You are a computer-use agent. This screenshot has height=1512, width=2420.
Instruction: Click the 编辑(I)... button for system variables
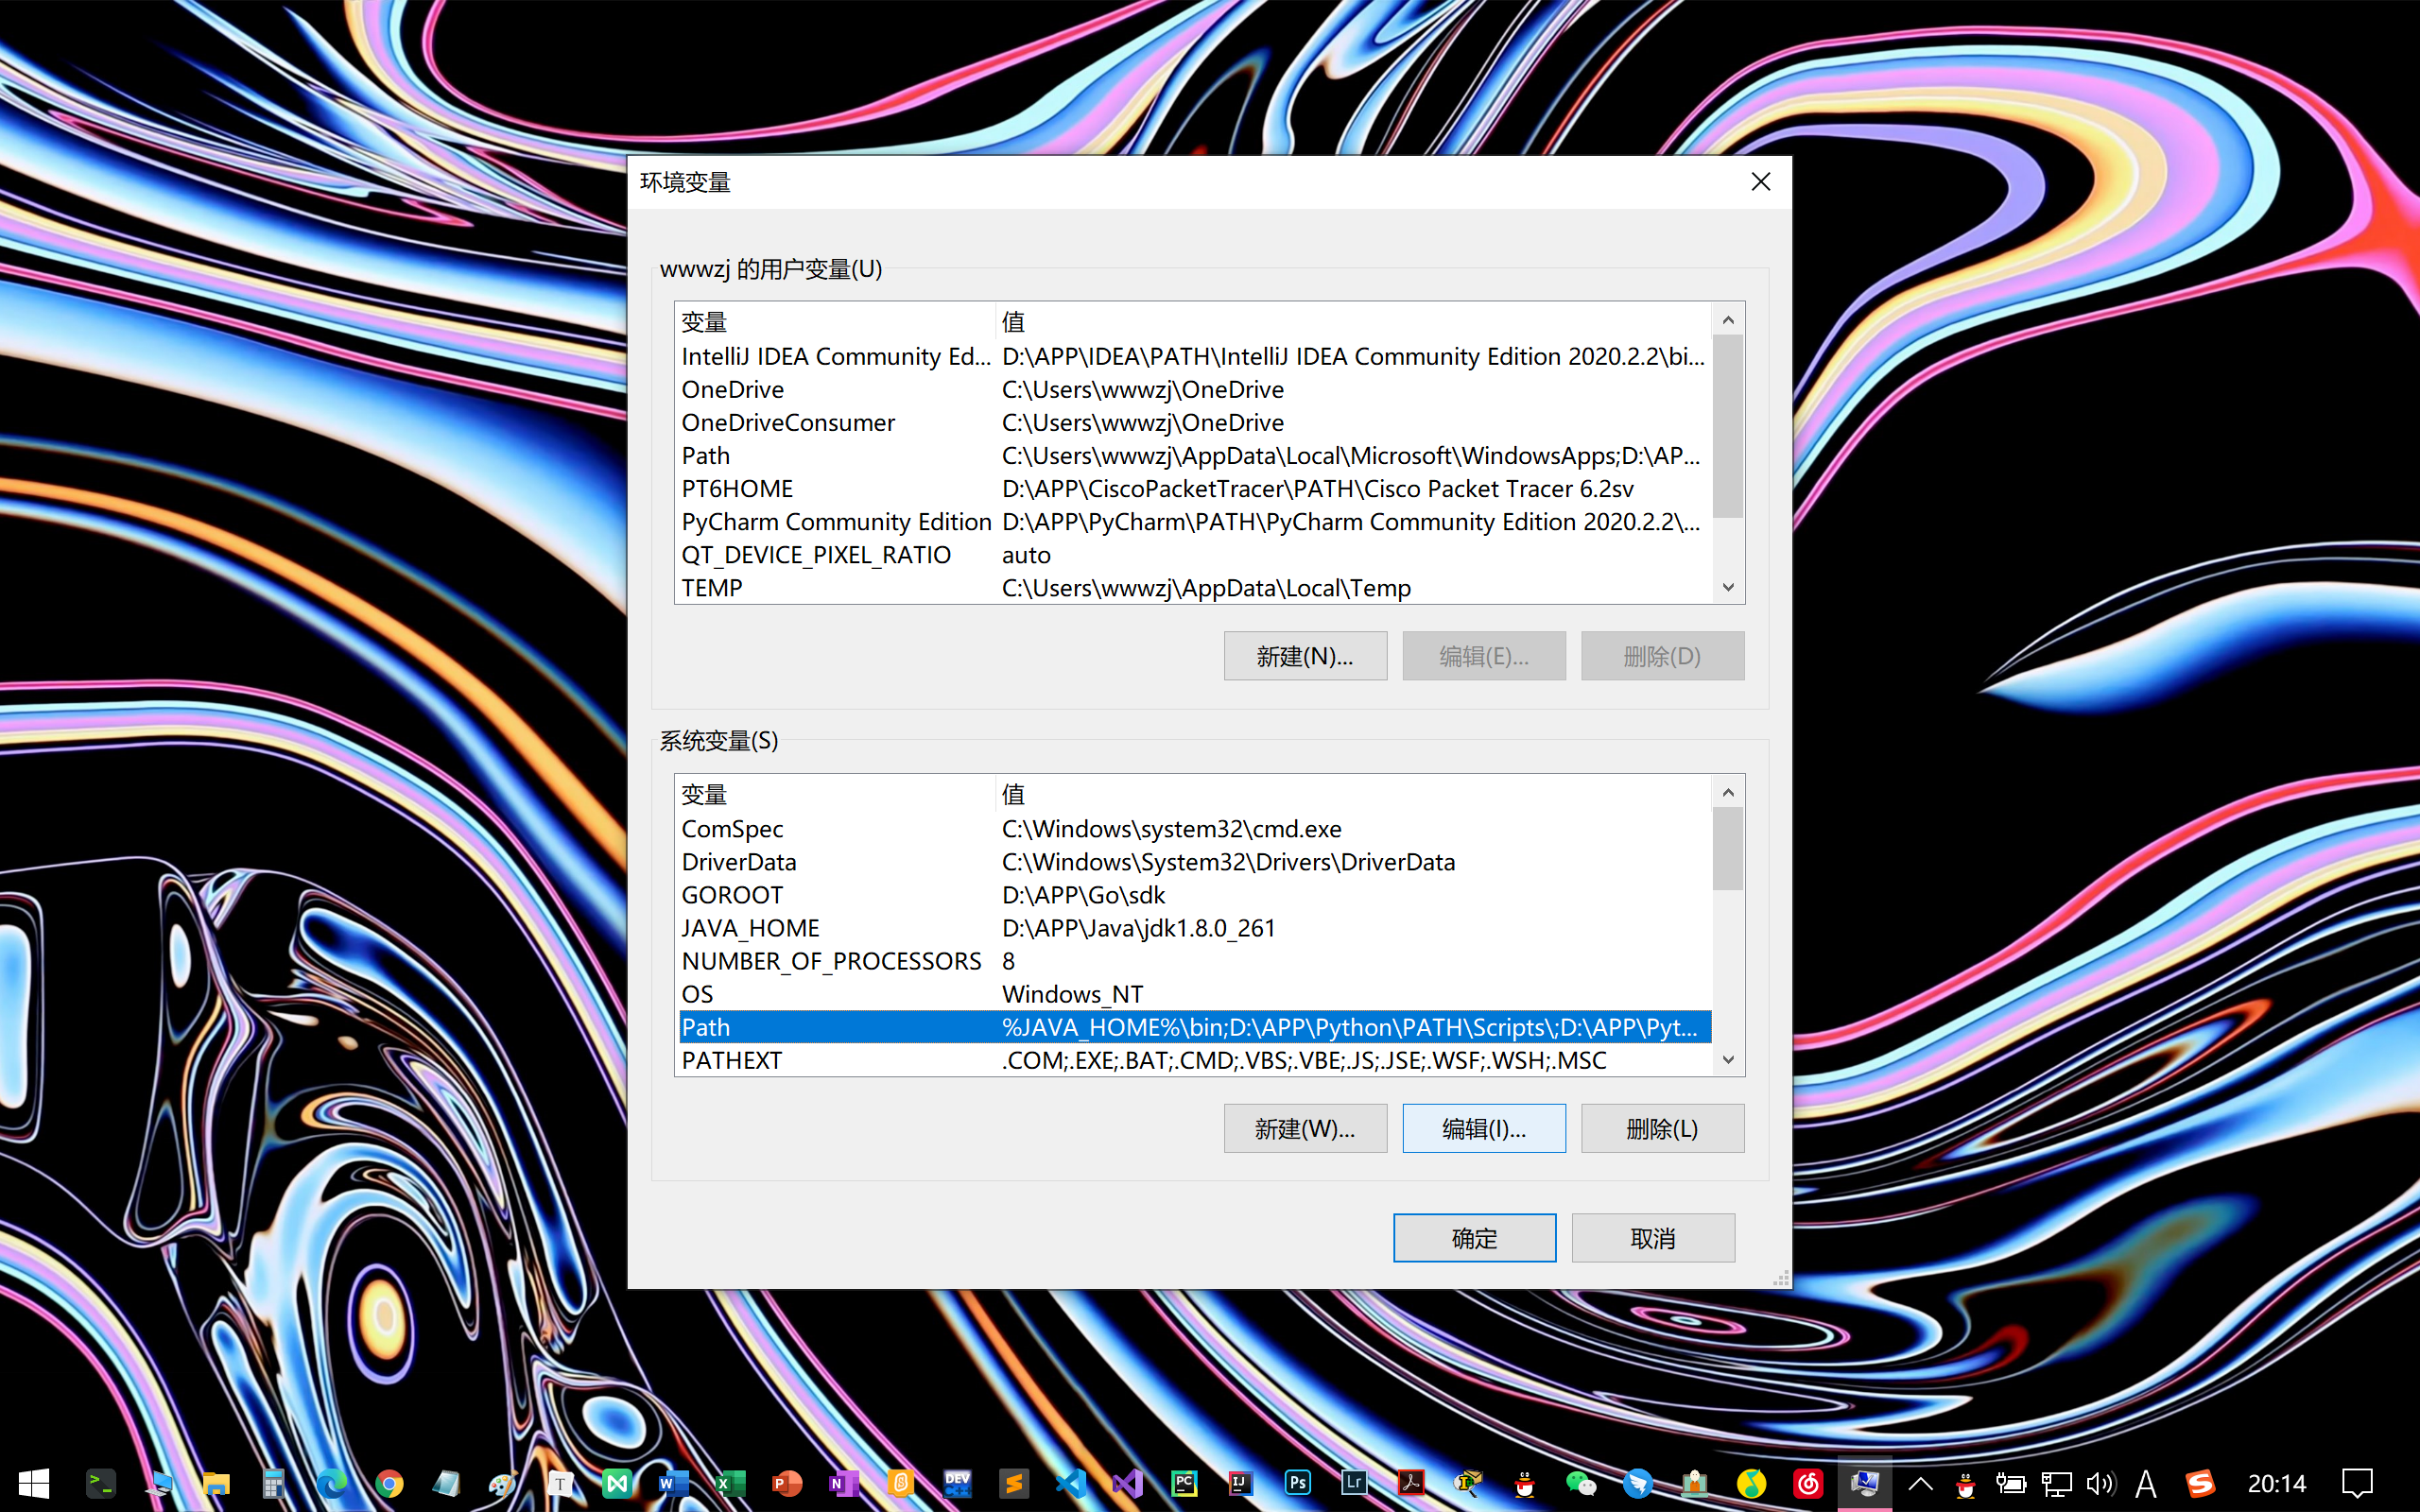1483,1128
